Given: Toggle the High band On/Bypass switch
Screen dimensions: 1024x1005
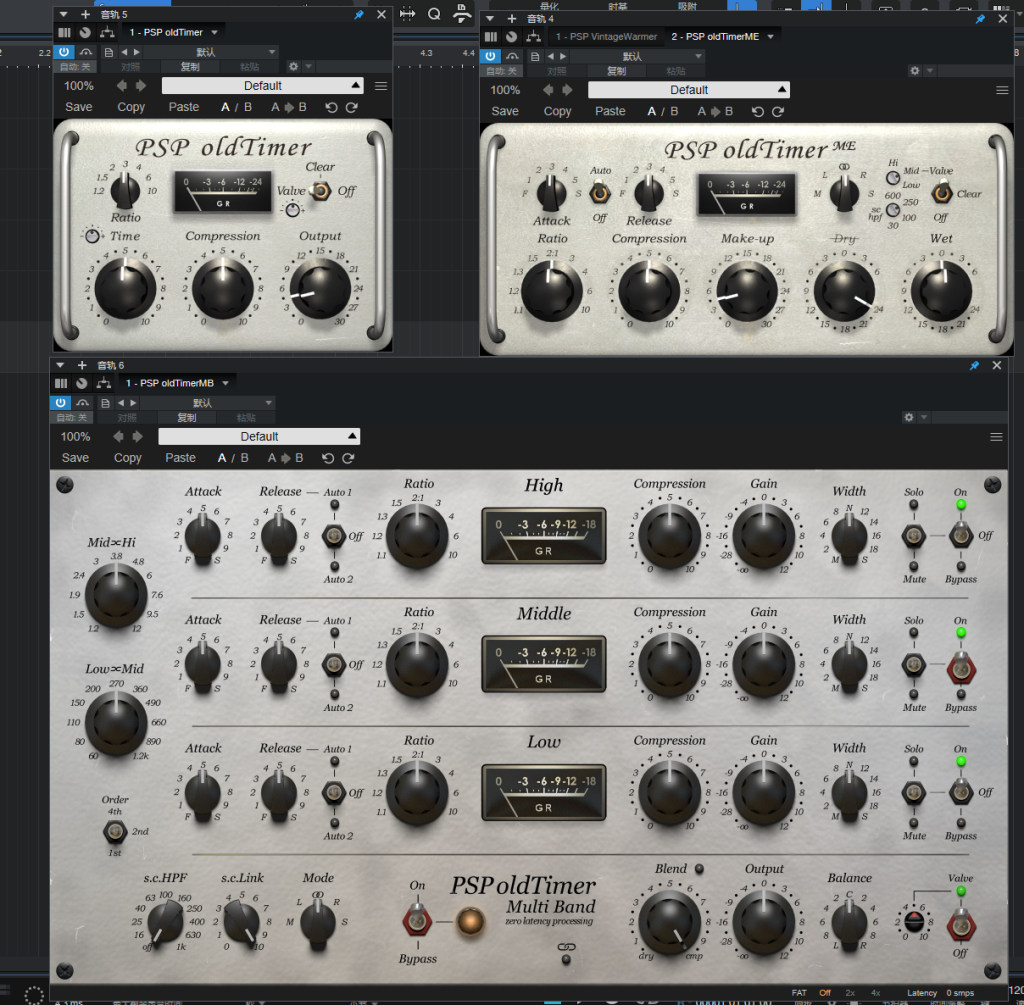Looking at the screenshot, I should pos(961,535).
